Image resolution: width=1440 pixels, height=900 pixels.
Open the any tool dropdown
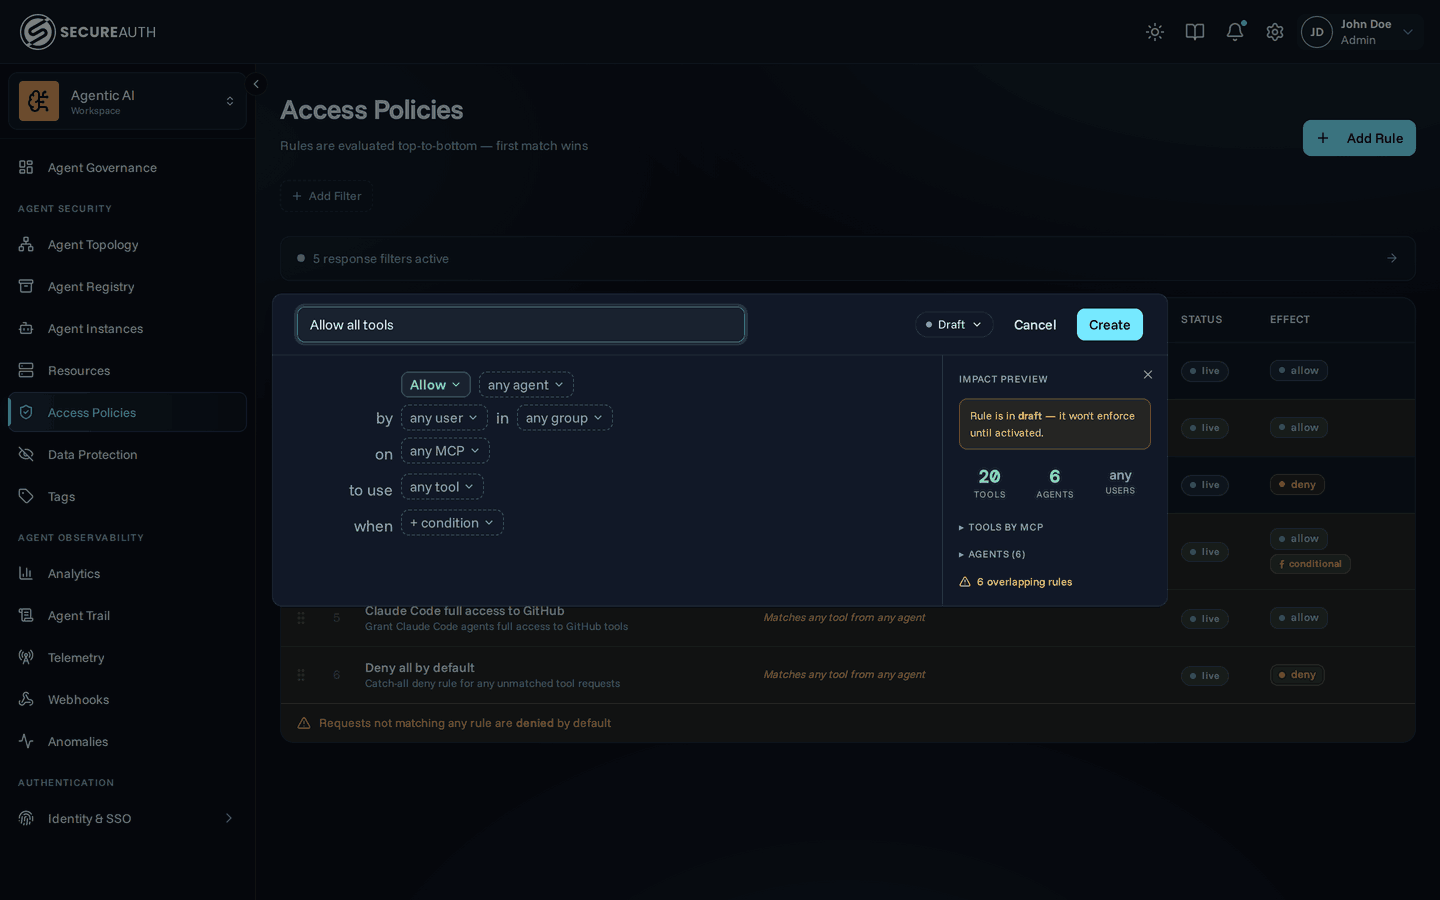coord(442,487)
